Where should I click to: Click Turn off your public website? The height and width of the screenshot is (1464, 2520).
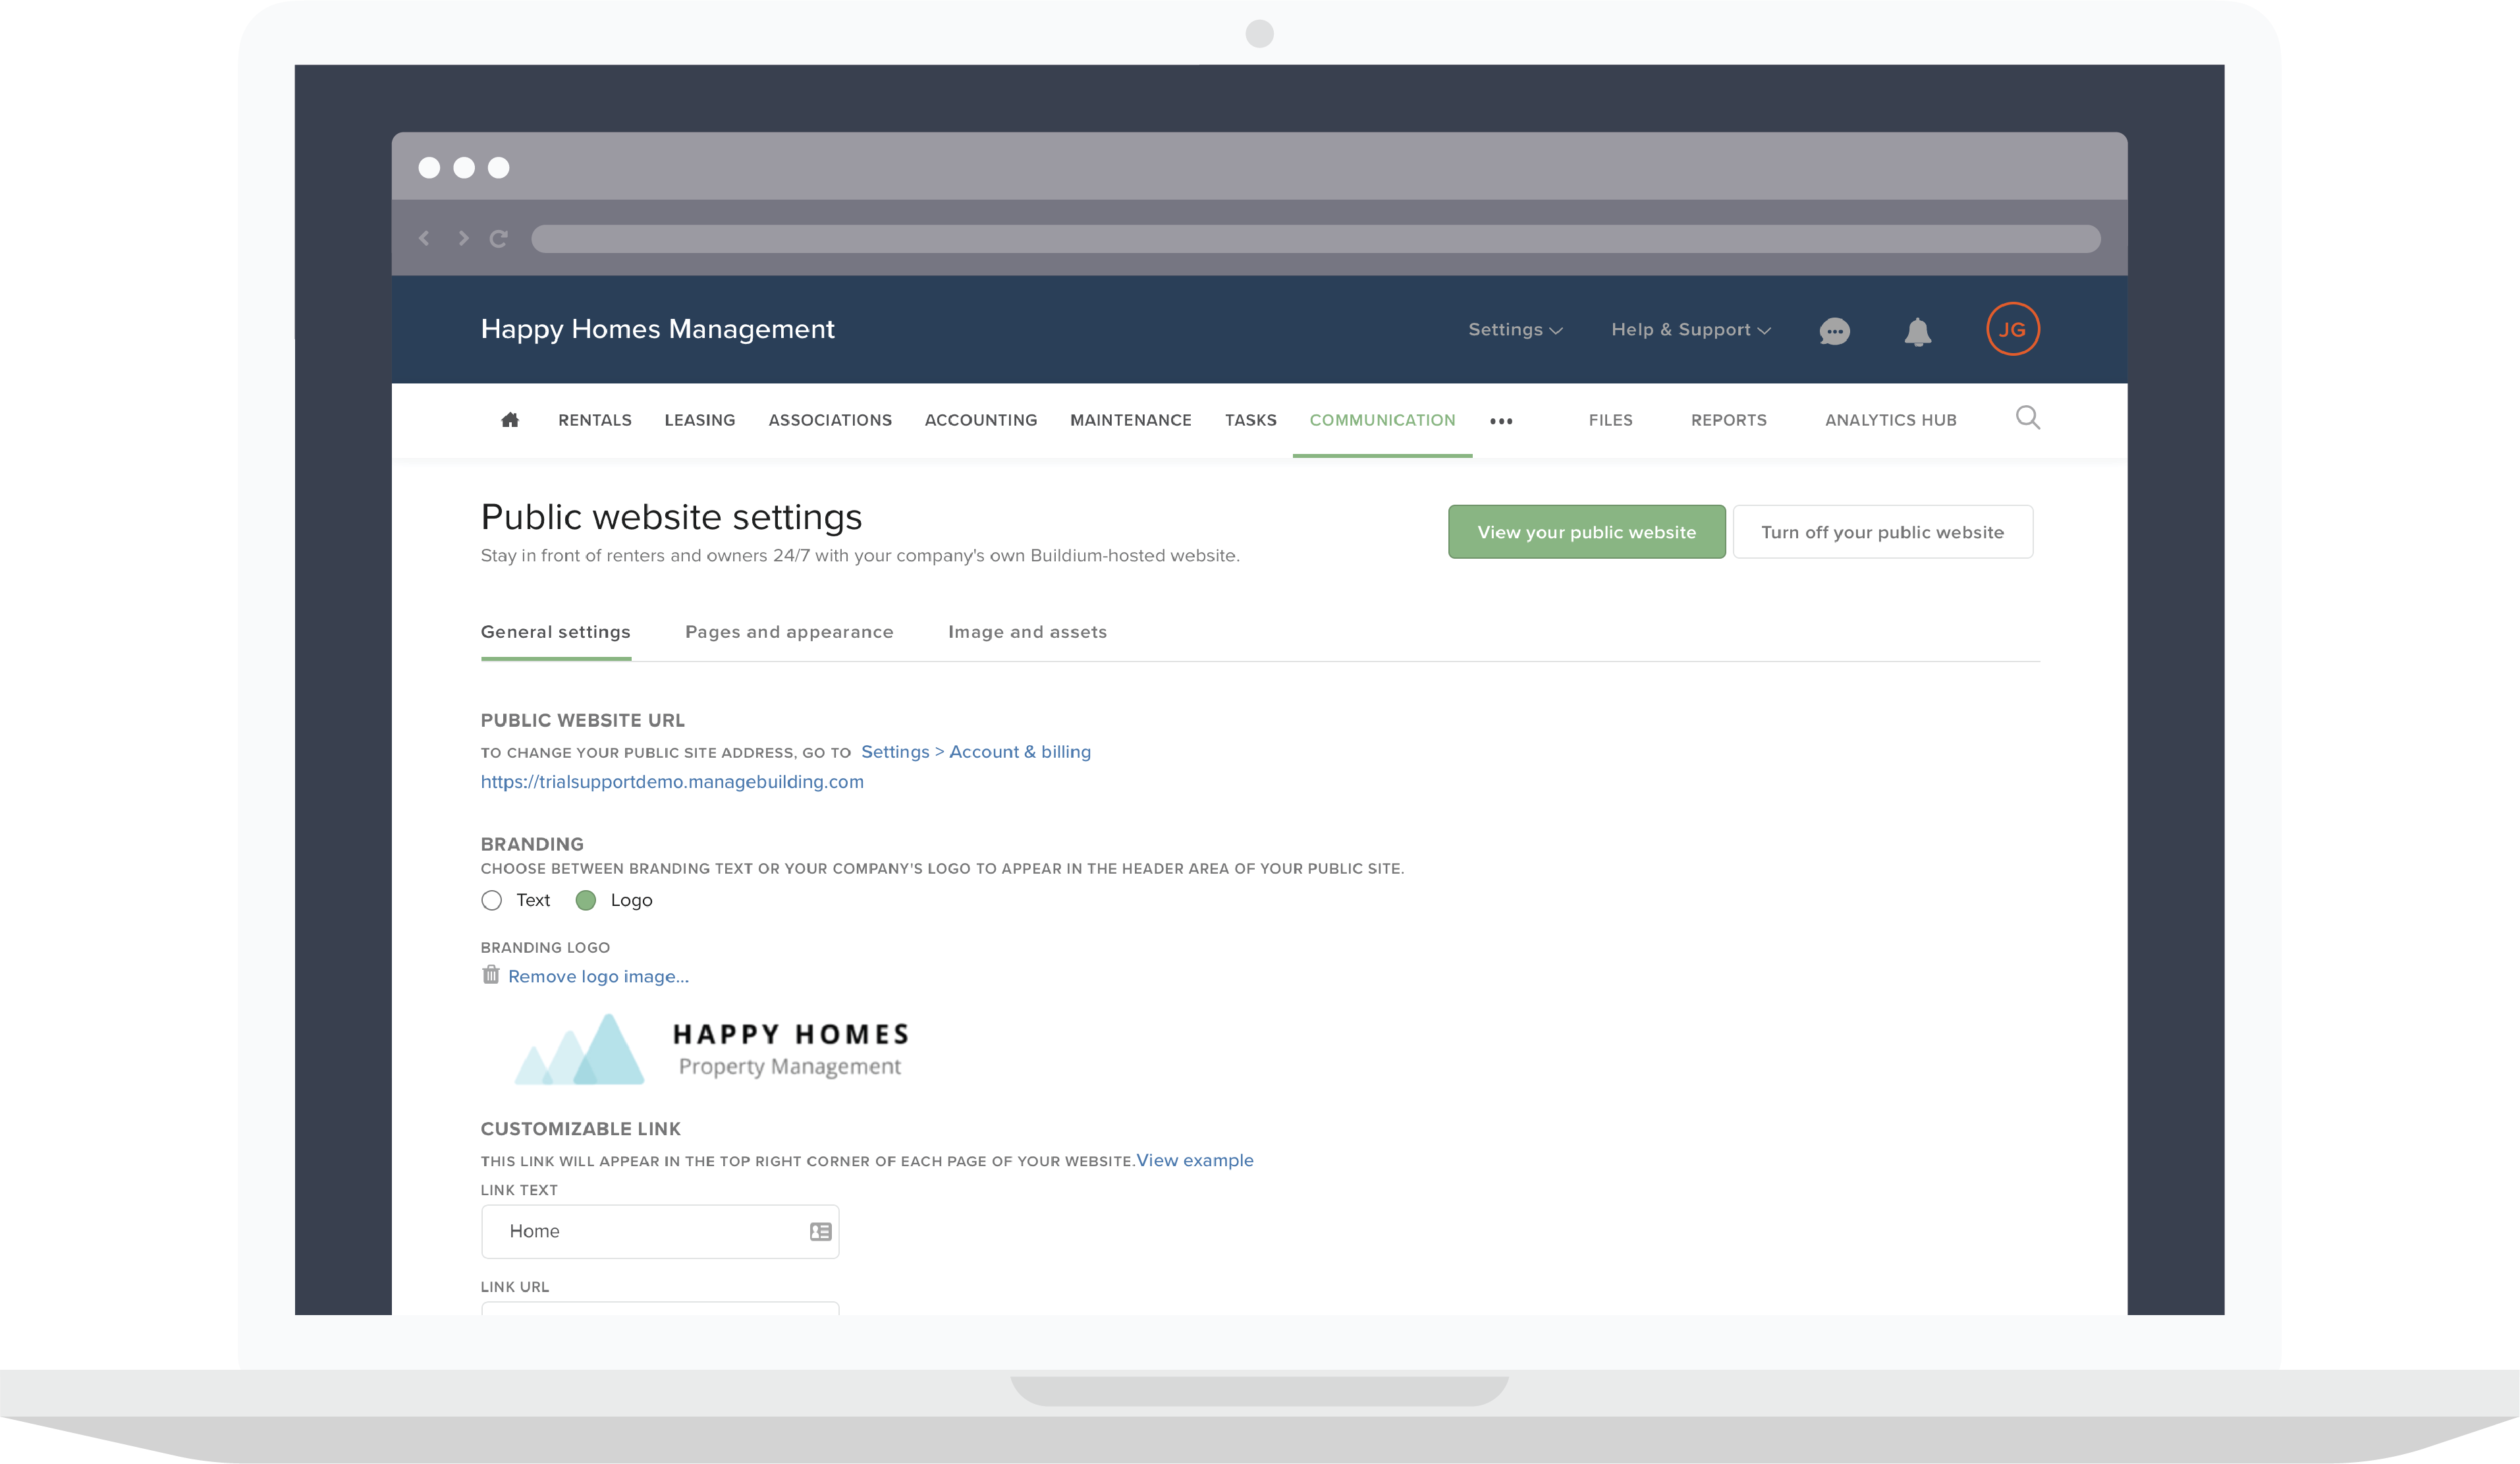1882,532
